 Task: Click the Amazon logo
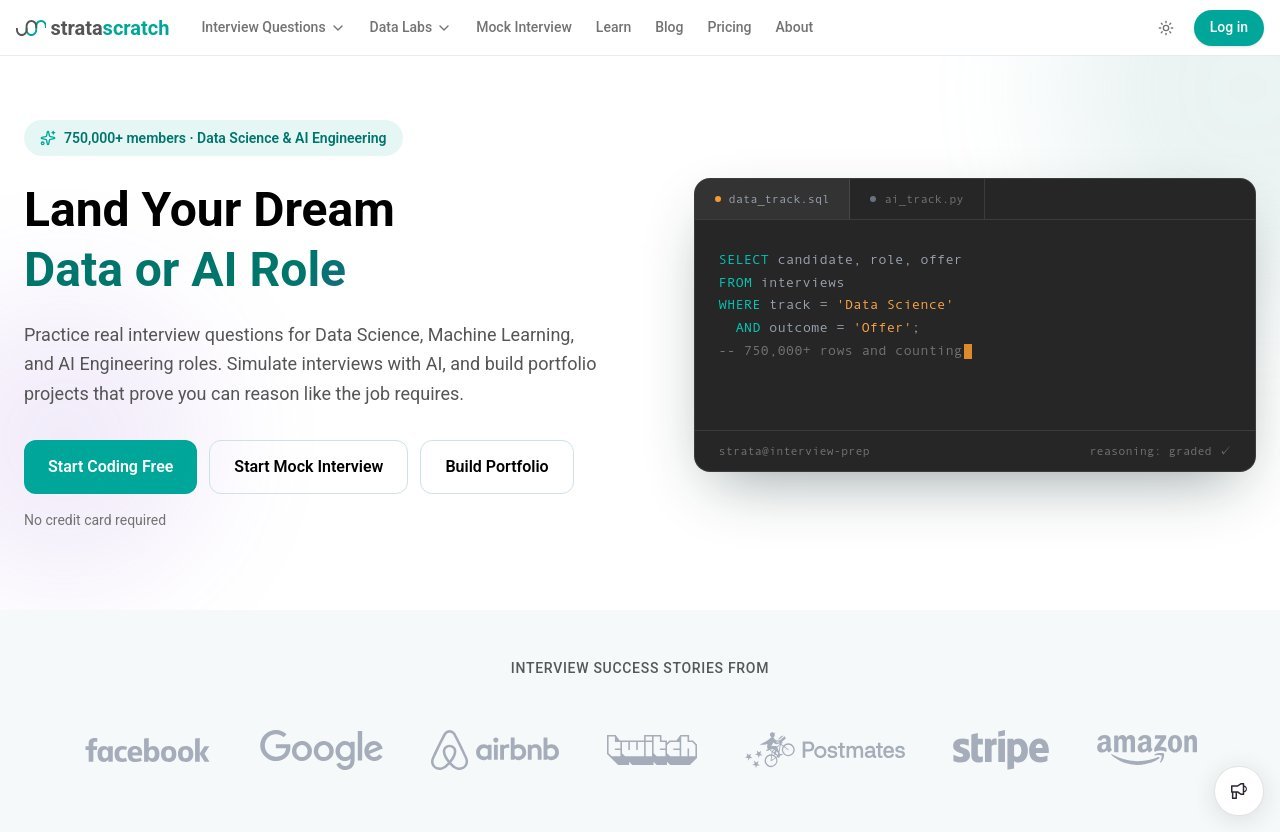(1147, 749)
